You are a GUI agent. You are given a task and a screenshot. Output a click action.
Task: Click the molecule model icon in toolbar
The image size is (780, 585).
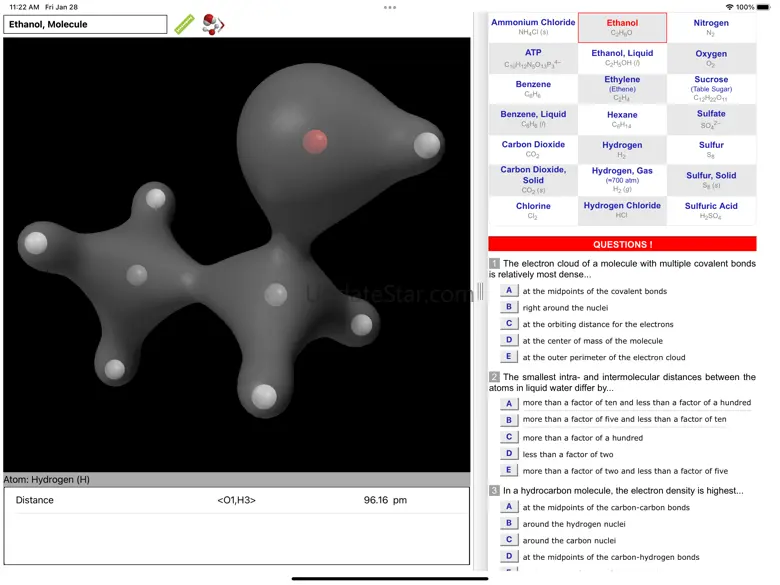[213, 24]
